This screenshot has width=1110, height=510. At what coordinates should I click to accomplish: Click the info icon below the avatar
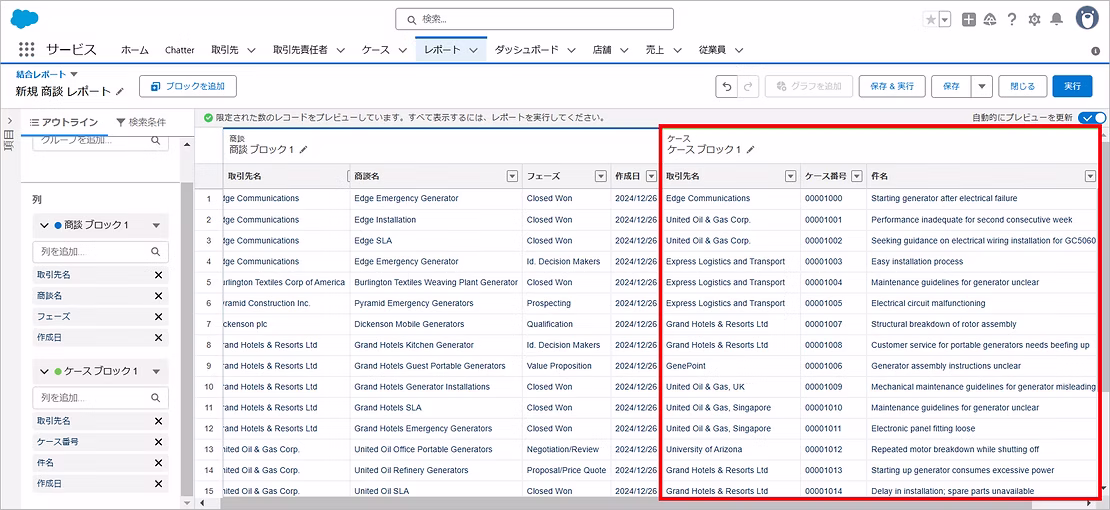coord(1095,51)
